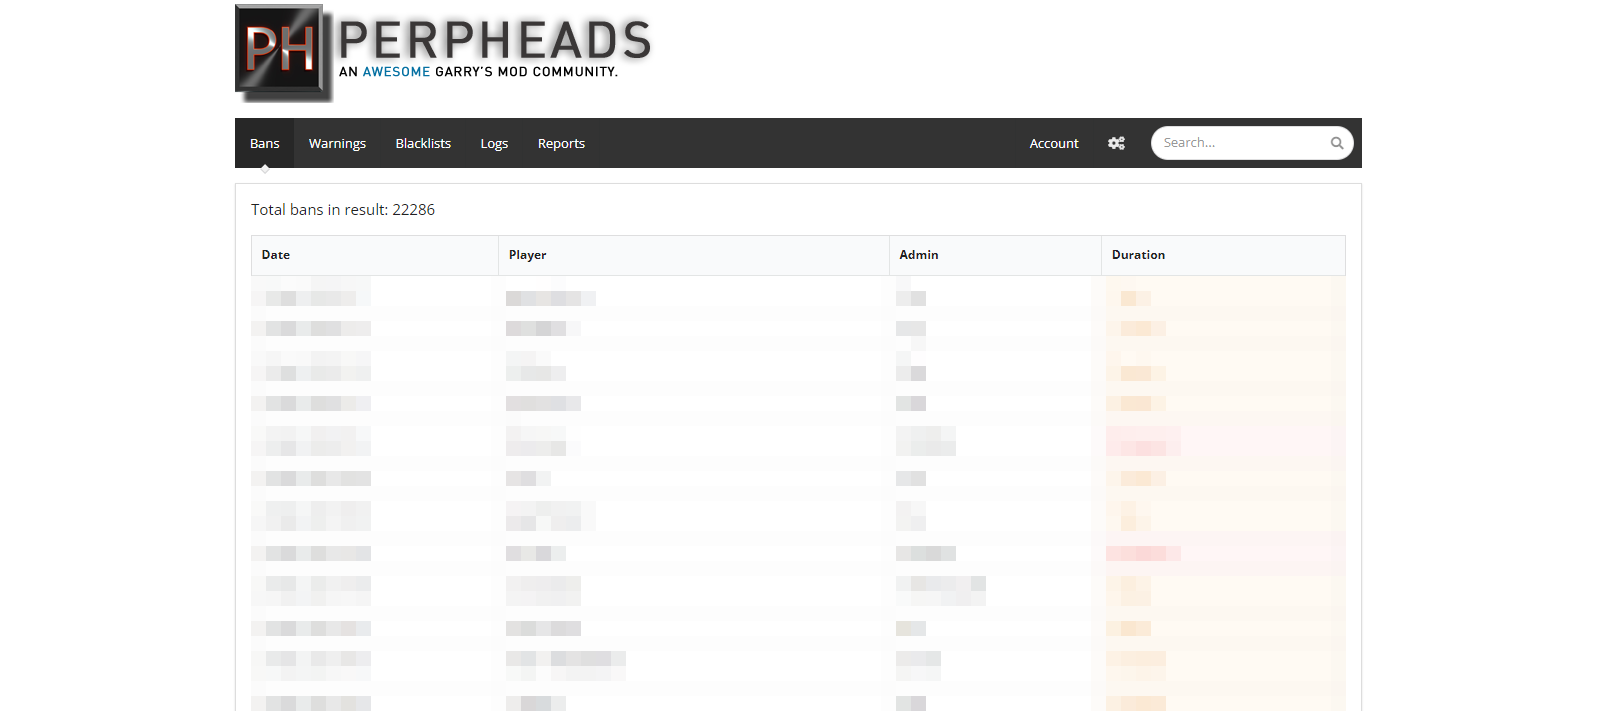Select the first player entry in the table
Screen dimensions: 1599x711
550,298
